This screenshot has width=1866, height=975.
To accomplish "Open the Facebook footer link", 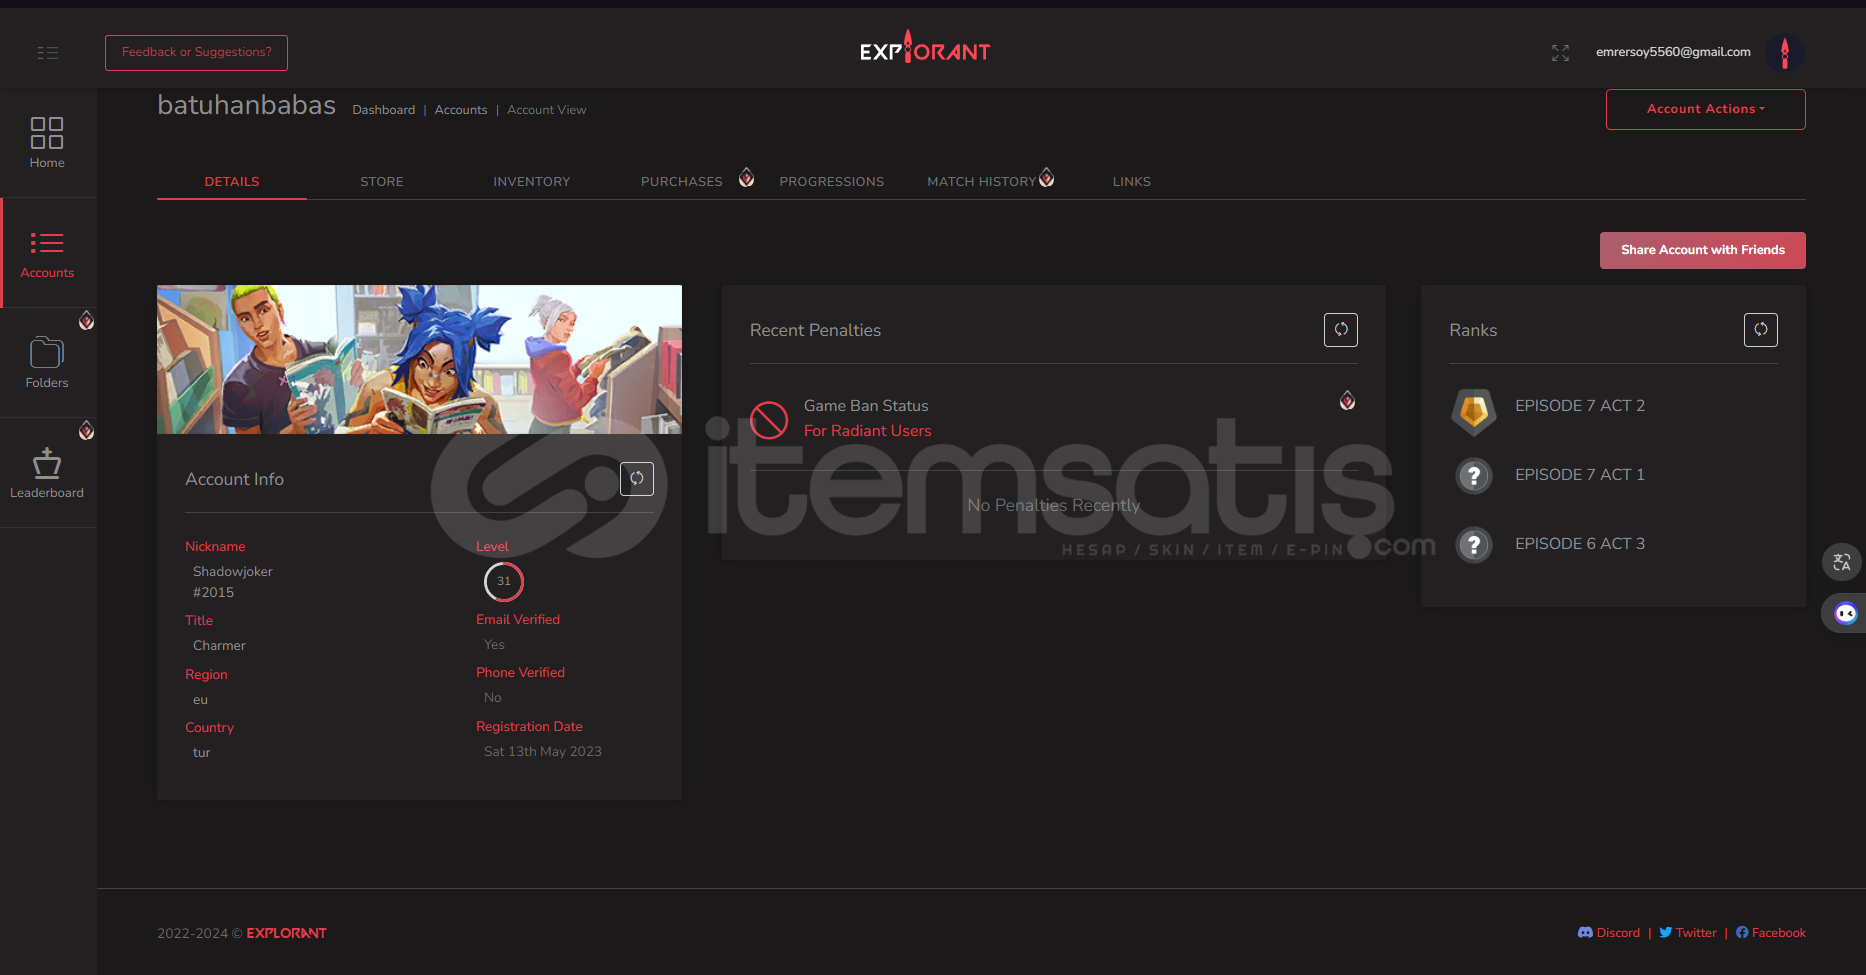I will point(1771,933).
